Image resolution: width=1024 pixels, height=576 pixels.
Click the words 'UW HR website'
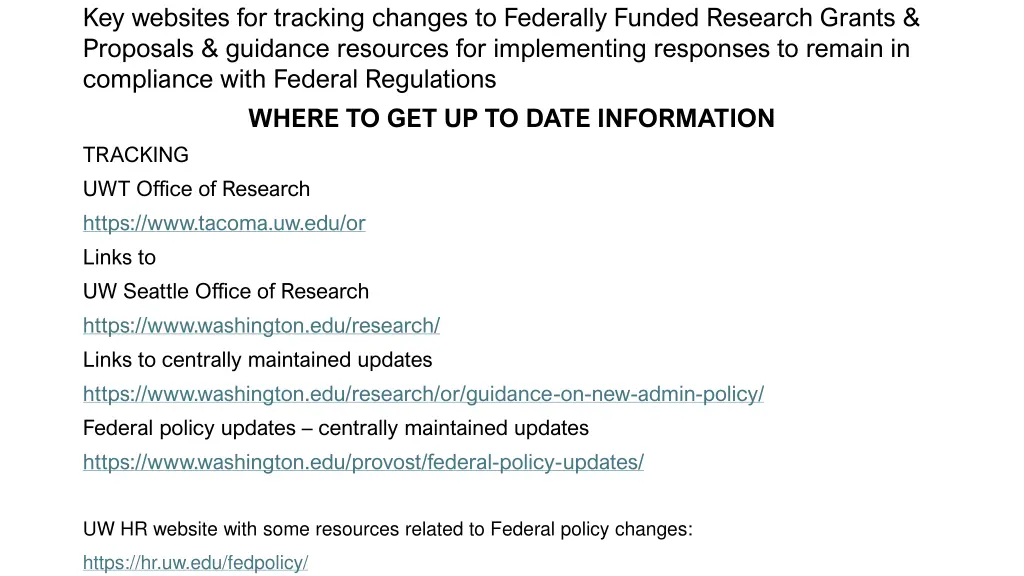(140, 530)
